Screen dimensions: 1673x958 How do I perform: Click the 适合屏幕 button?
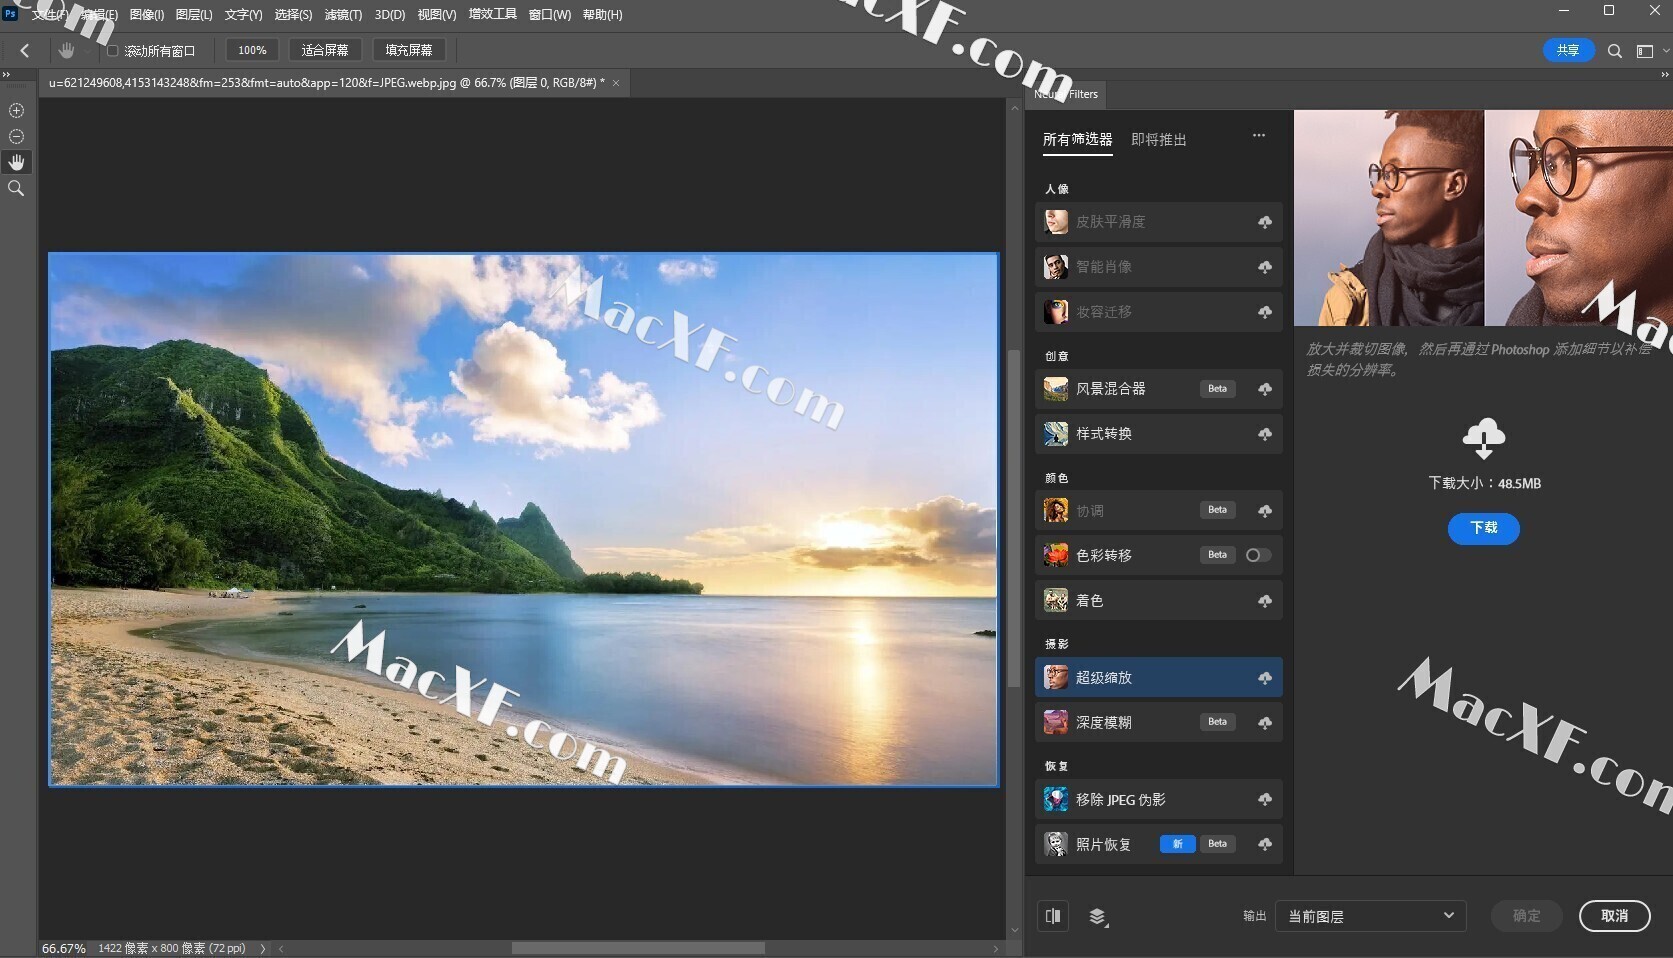pyautogui.click(x=325, y=50)
